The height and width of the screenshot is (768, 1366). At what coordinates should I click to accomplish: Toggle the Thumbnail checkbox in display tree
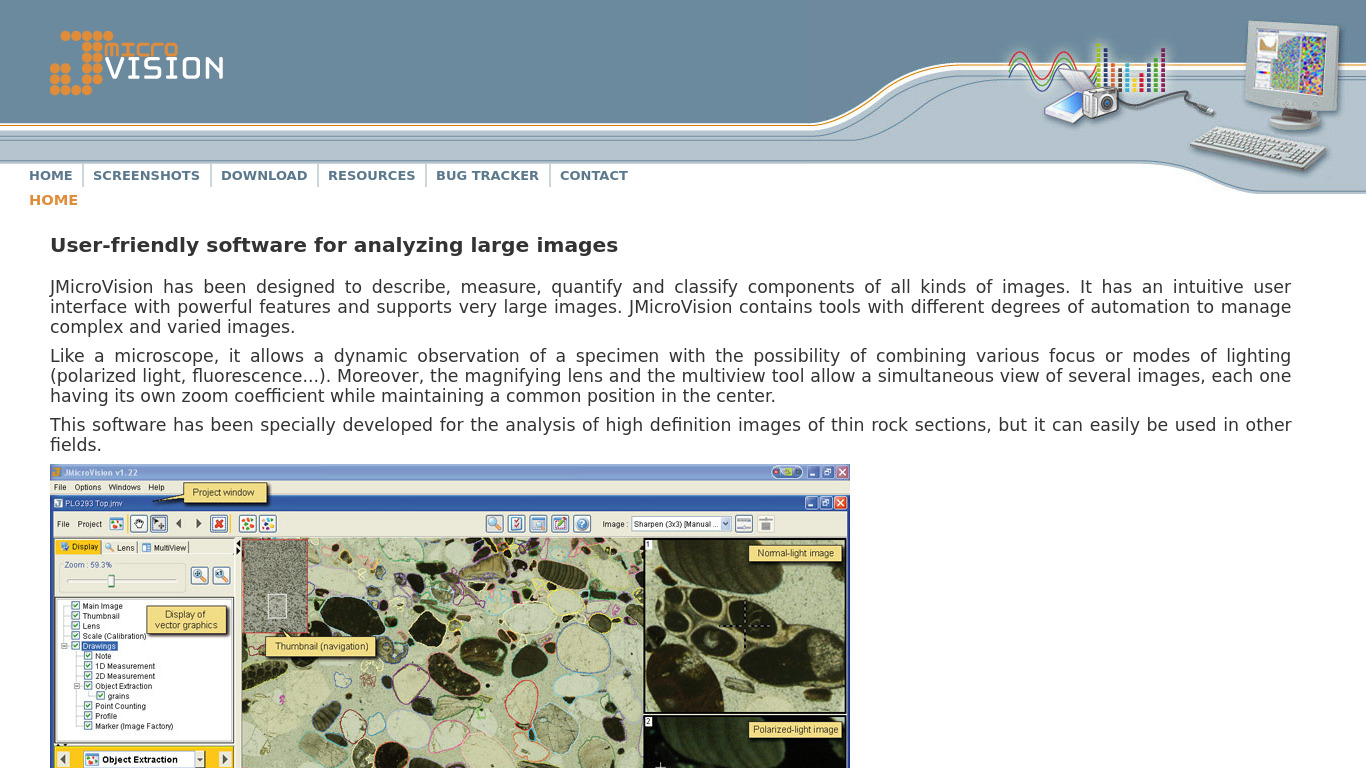tap(76, 616)
